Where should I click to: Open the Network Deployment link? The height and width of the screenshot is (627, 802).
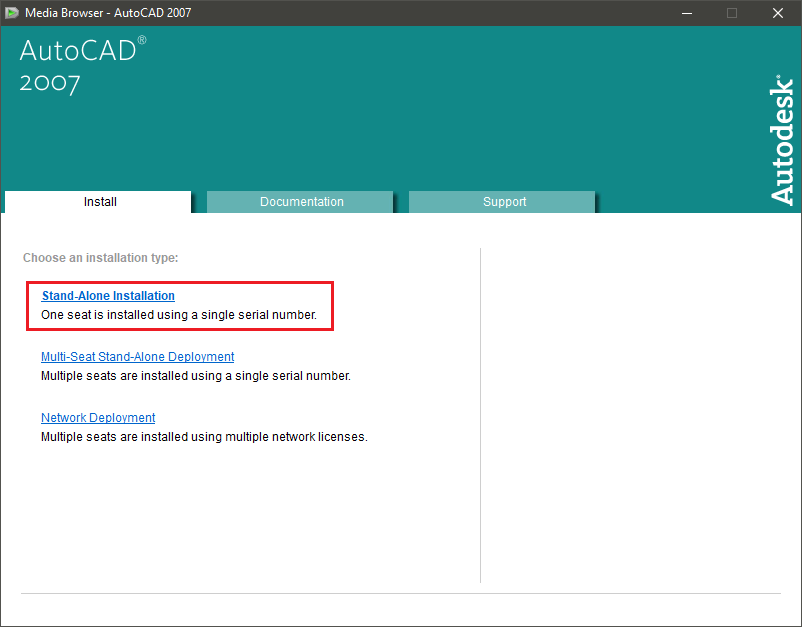98,417
